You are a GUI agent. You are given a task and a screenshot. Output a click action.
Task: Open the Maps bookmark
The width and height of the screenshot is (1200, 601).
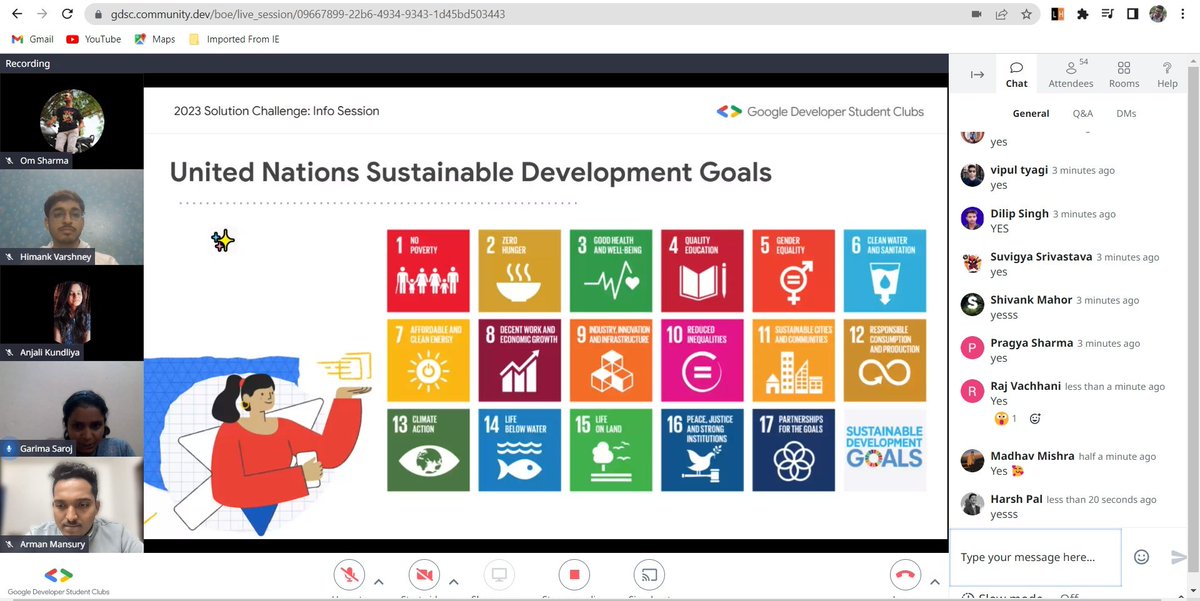(155, 39)
